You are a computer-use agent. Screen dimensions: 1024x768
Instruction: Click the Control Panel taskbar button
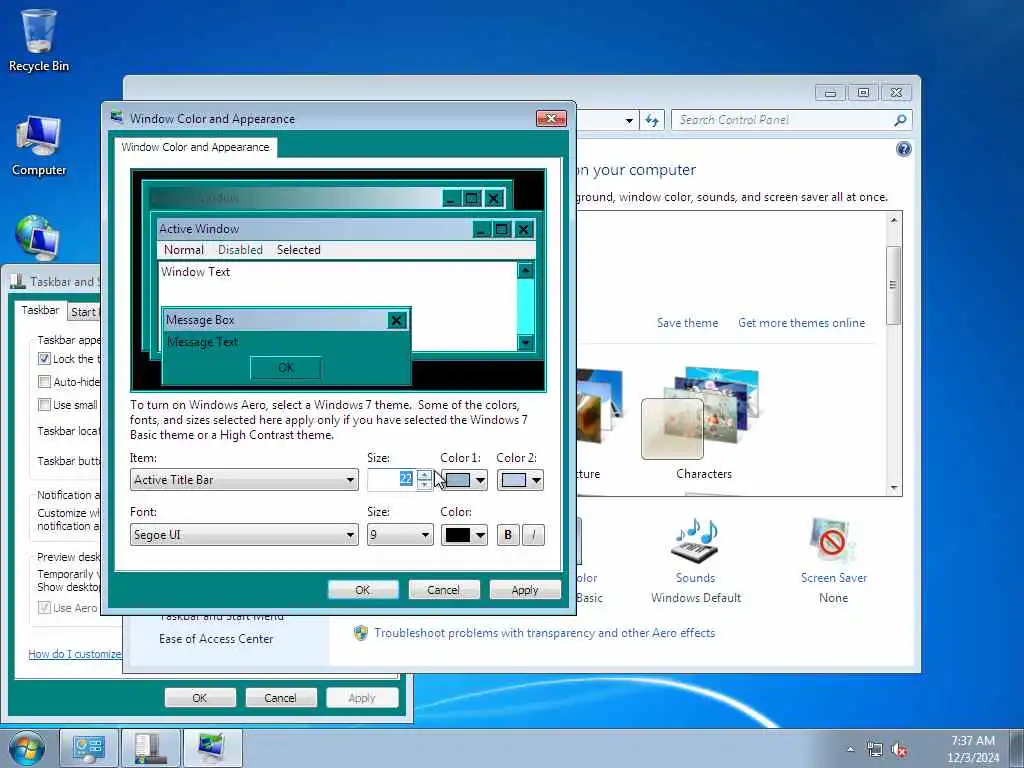[89, 748]
